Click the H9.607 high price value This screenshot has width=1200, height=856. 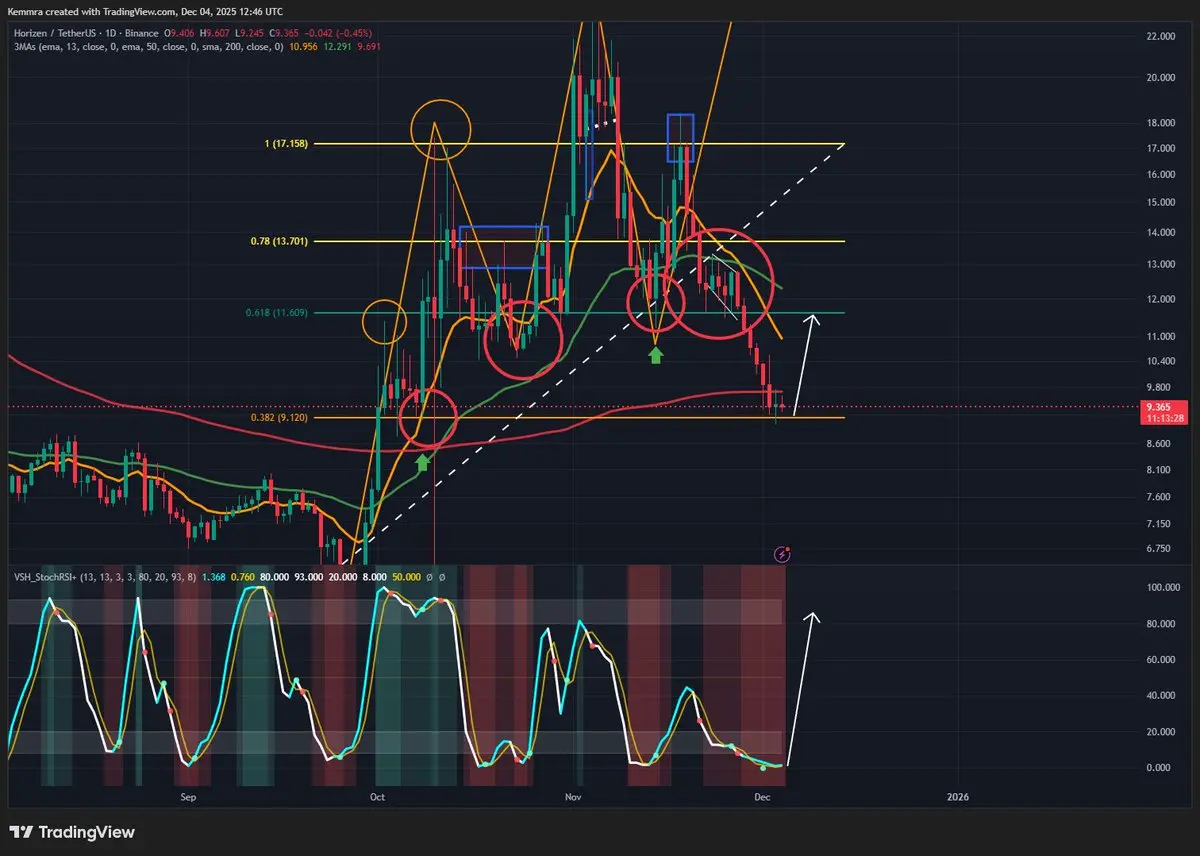216,33
